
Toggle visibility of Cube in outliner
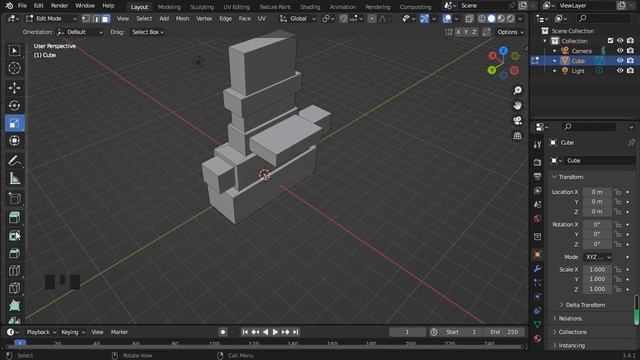[x=620, y=60]
